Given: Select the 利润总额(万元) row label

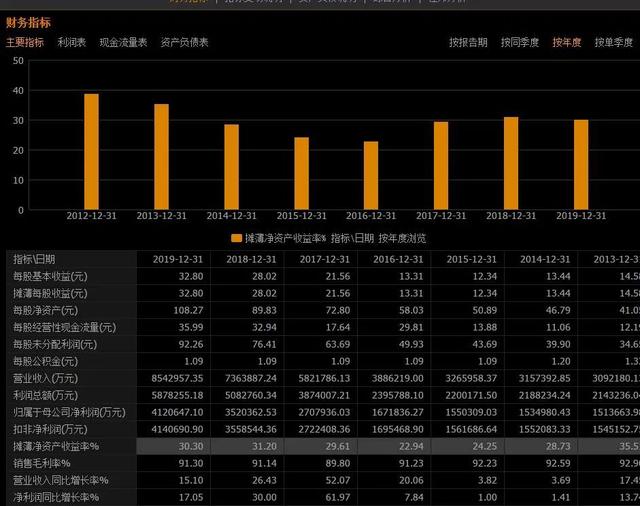Looking at the screenshot, I should [45, 395].
